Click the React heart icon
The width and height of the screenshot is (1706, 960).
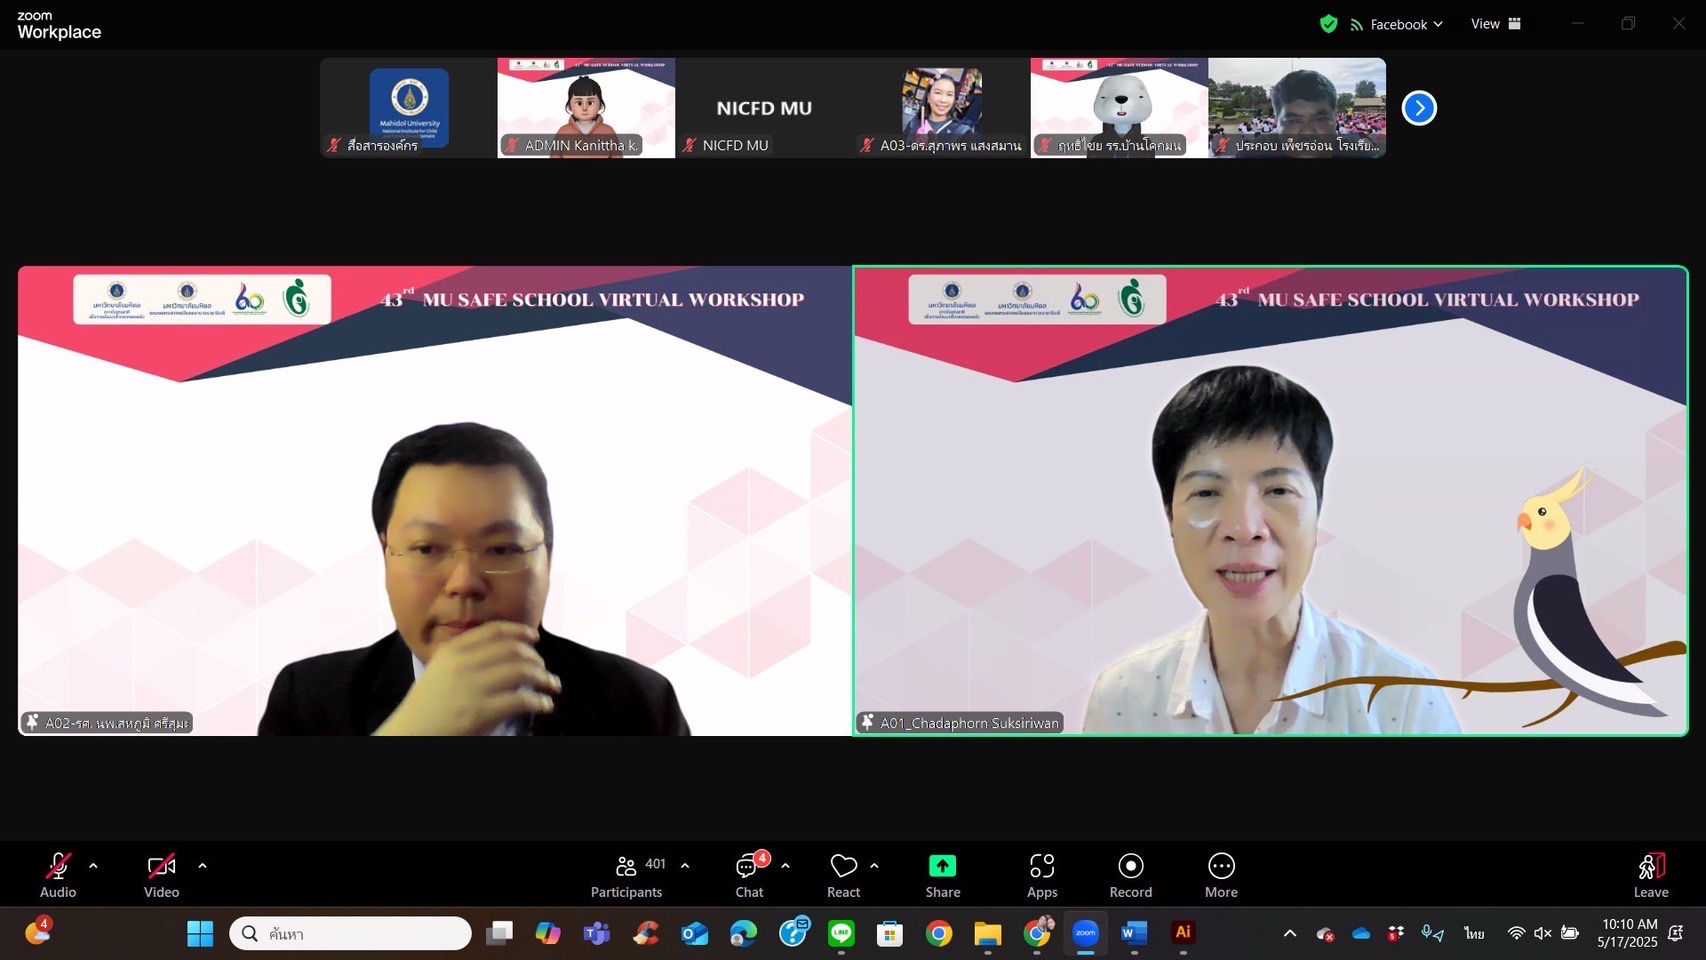(x=843, y=875)
